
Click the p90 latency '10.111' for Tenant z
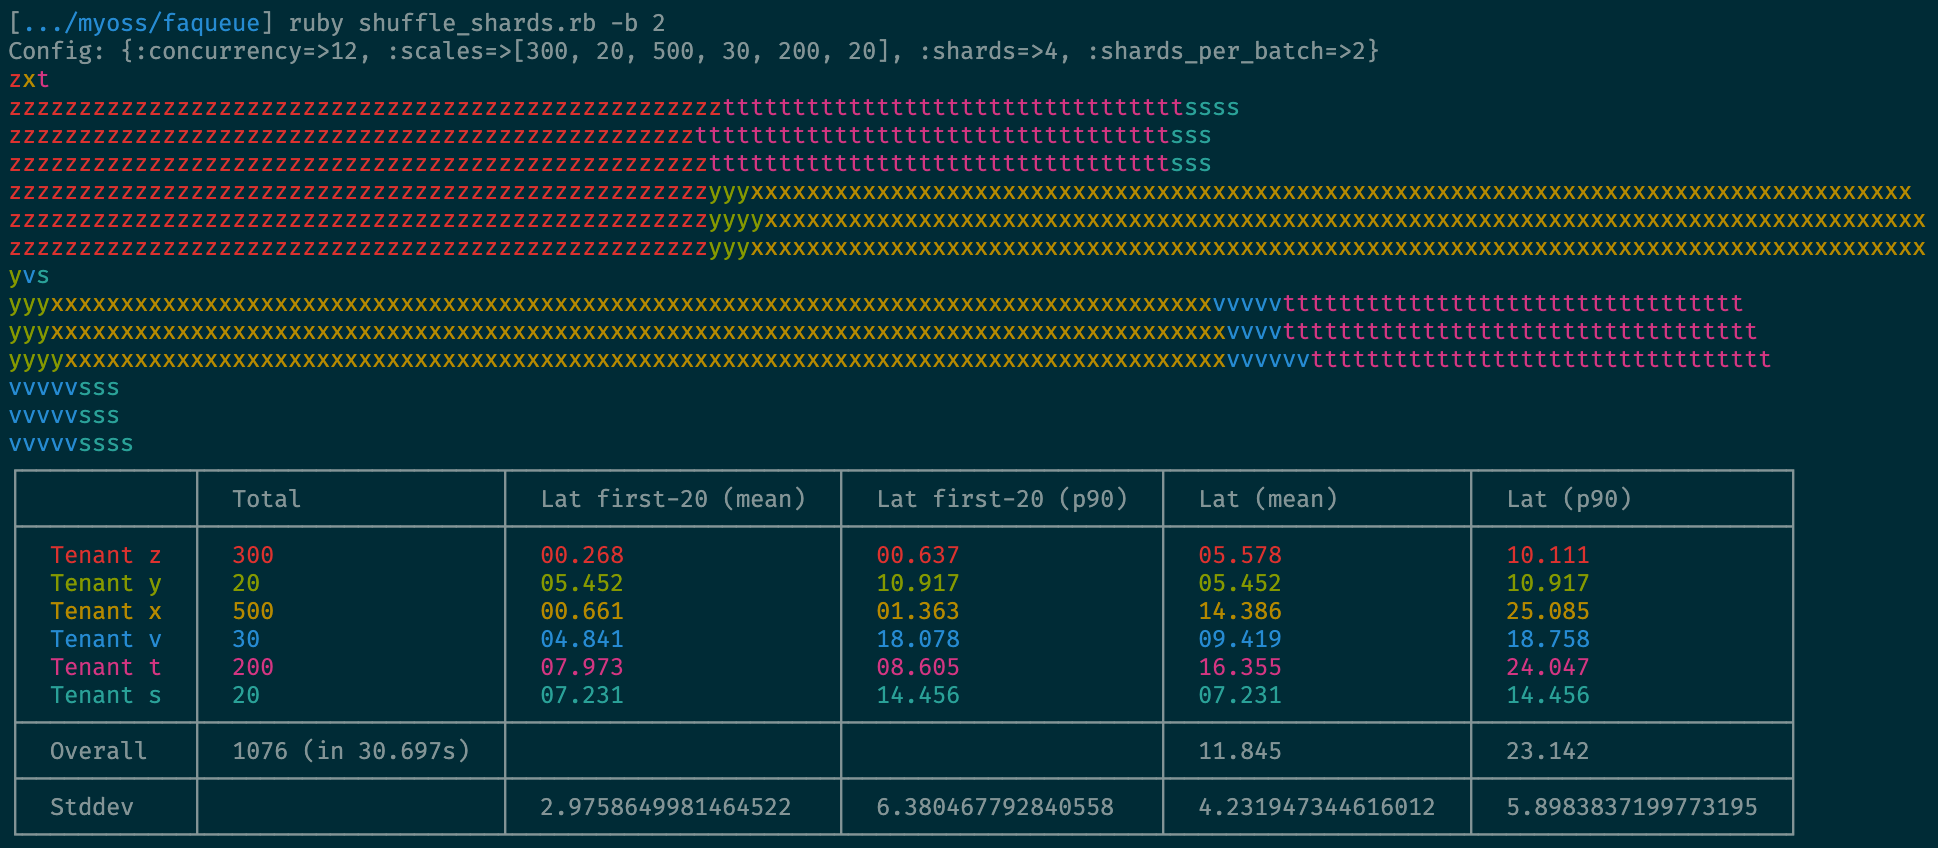point(1548,555)
